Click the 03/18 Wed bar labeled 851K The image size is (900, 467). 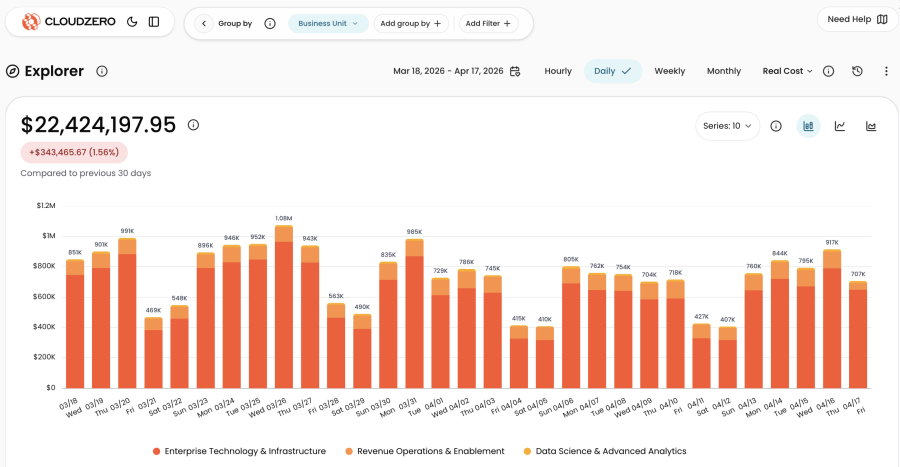pos(75,324)
